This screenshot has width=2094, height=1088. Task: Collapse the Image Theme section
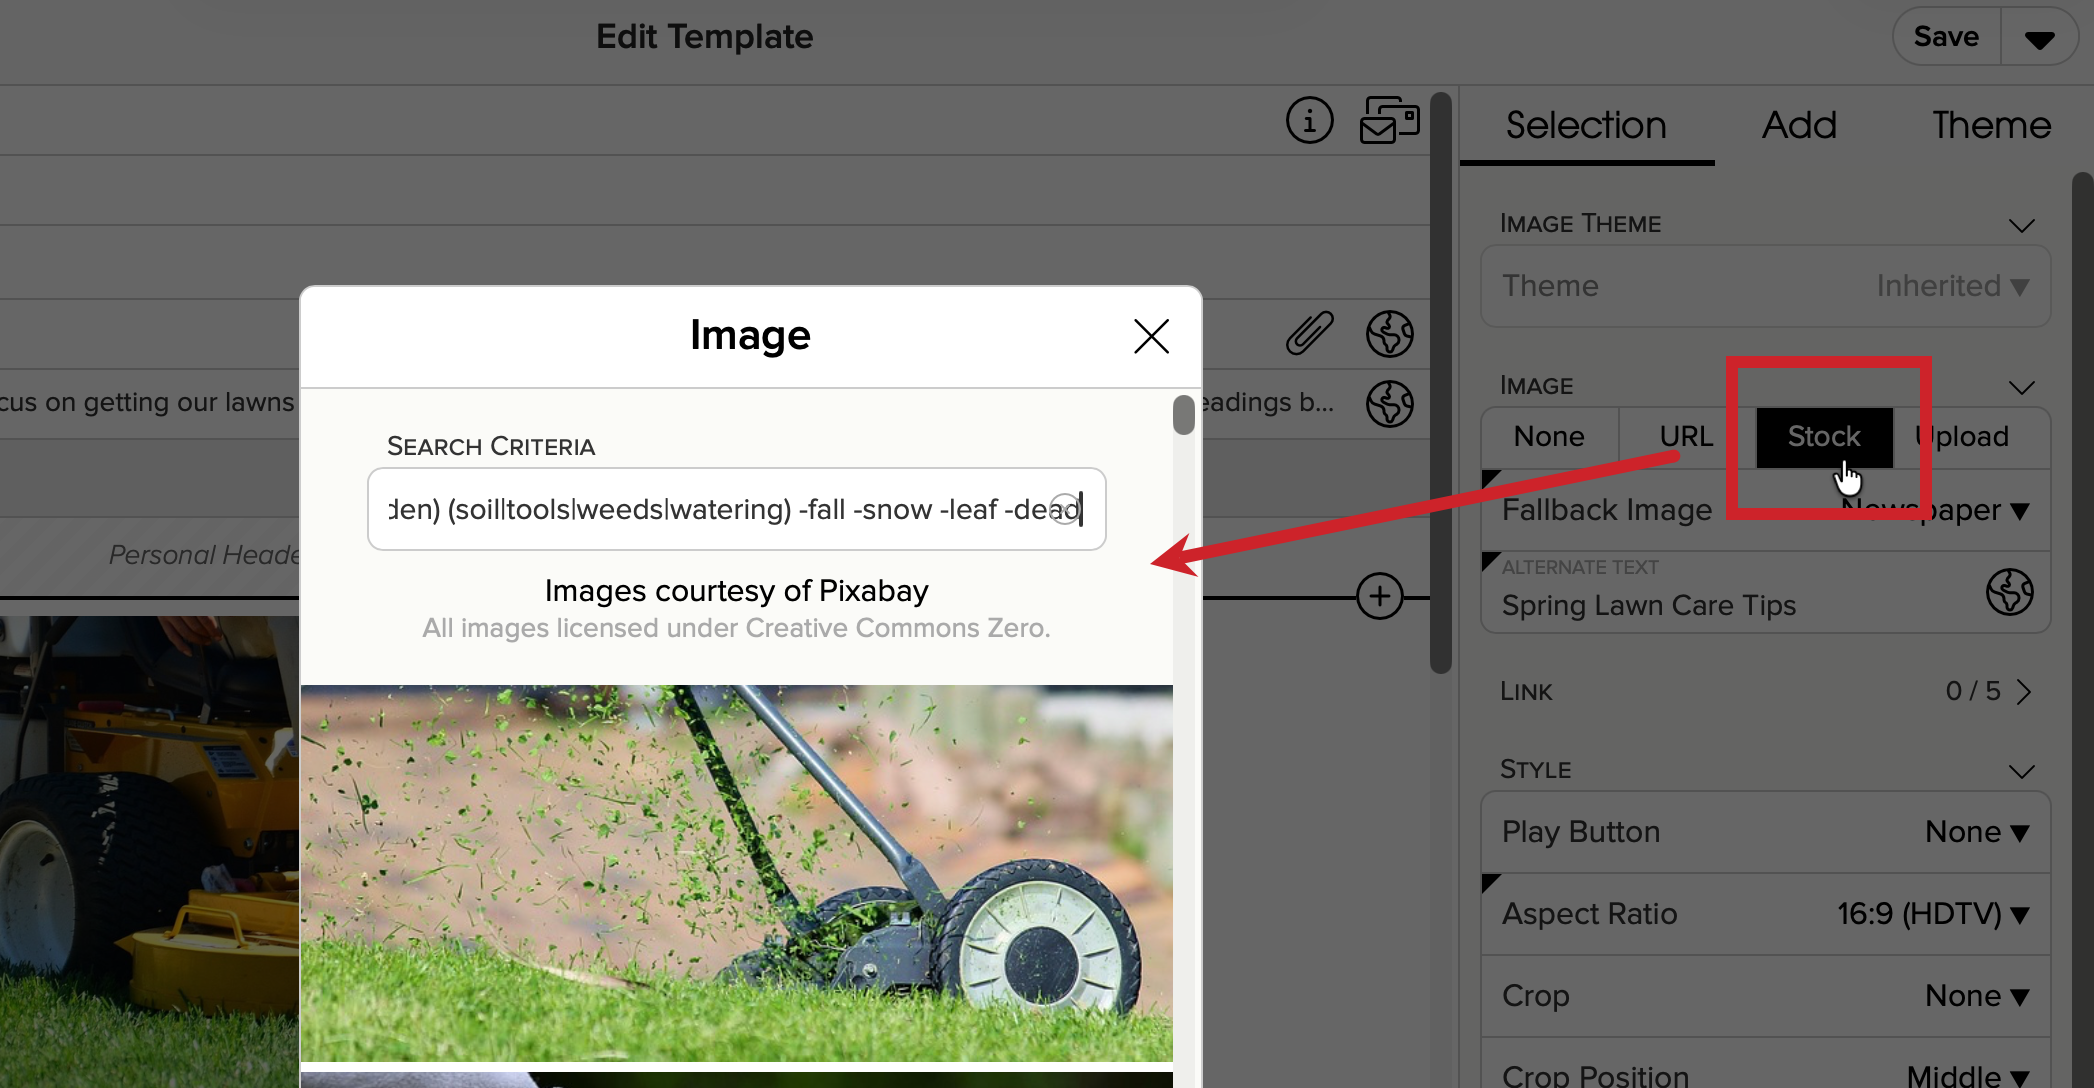point(2021,225)
